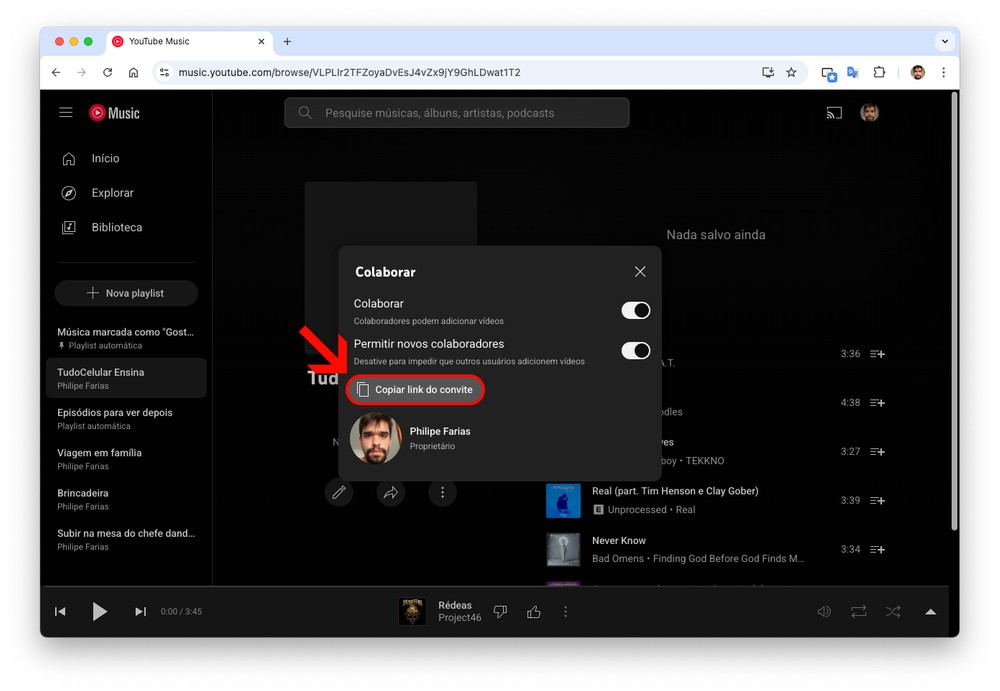
Task: Disable Permitir novos colaboradores switch
Action: (635, 351)
